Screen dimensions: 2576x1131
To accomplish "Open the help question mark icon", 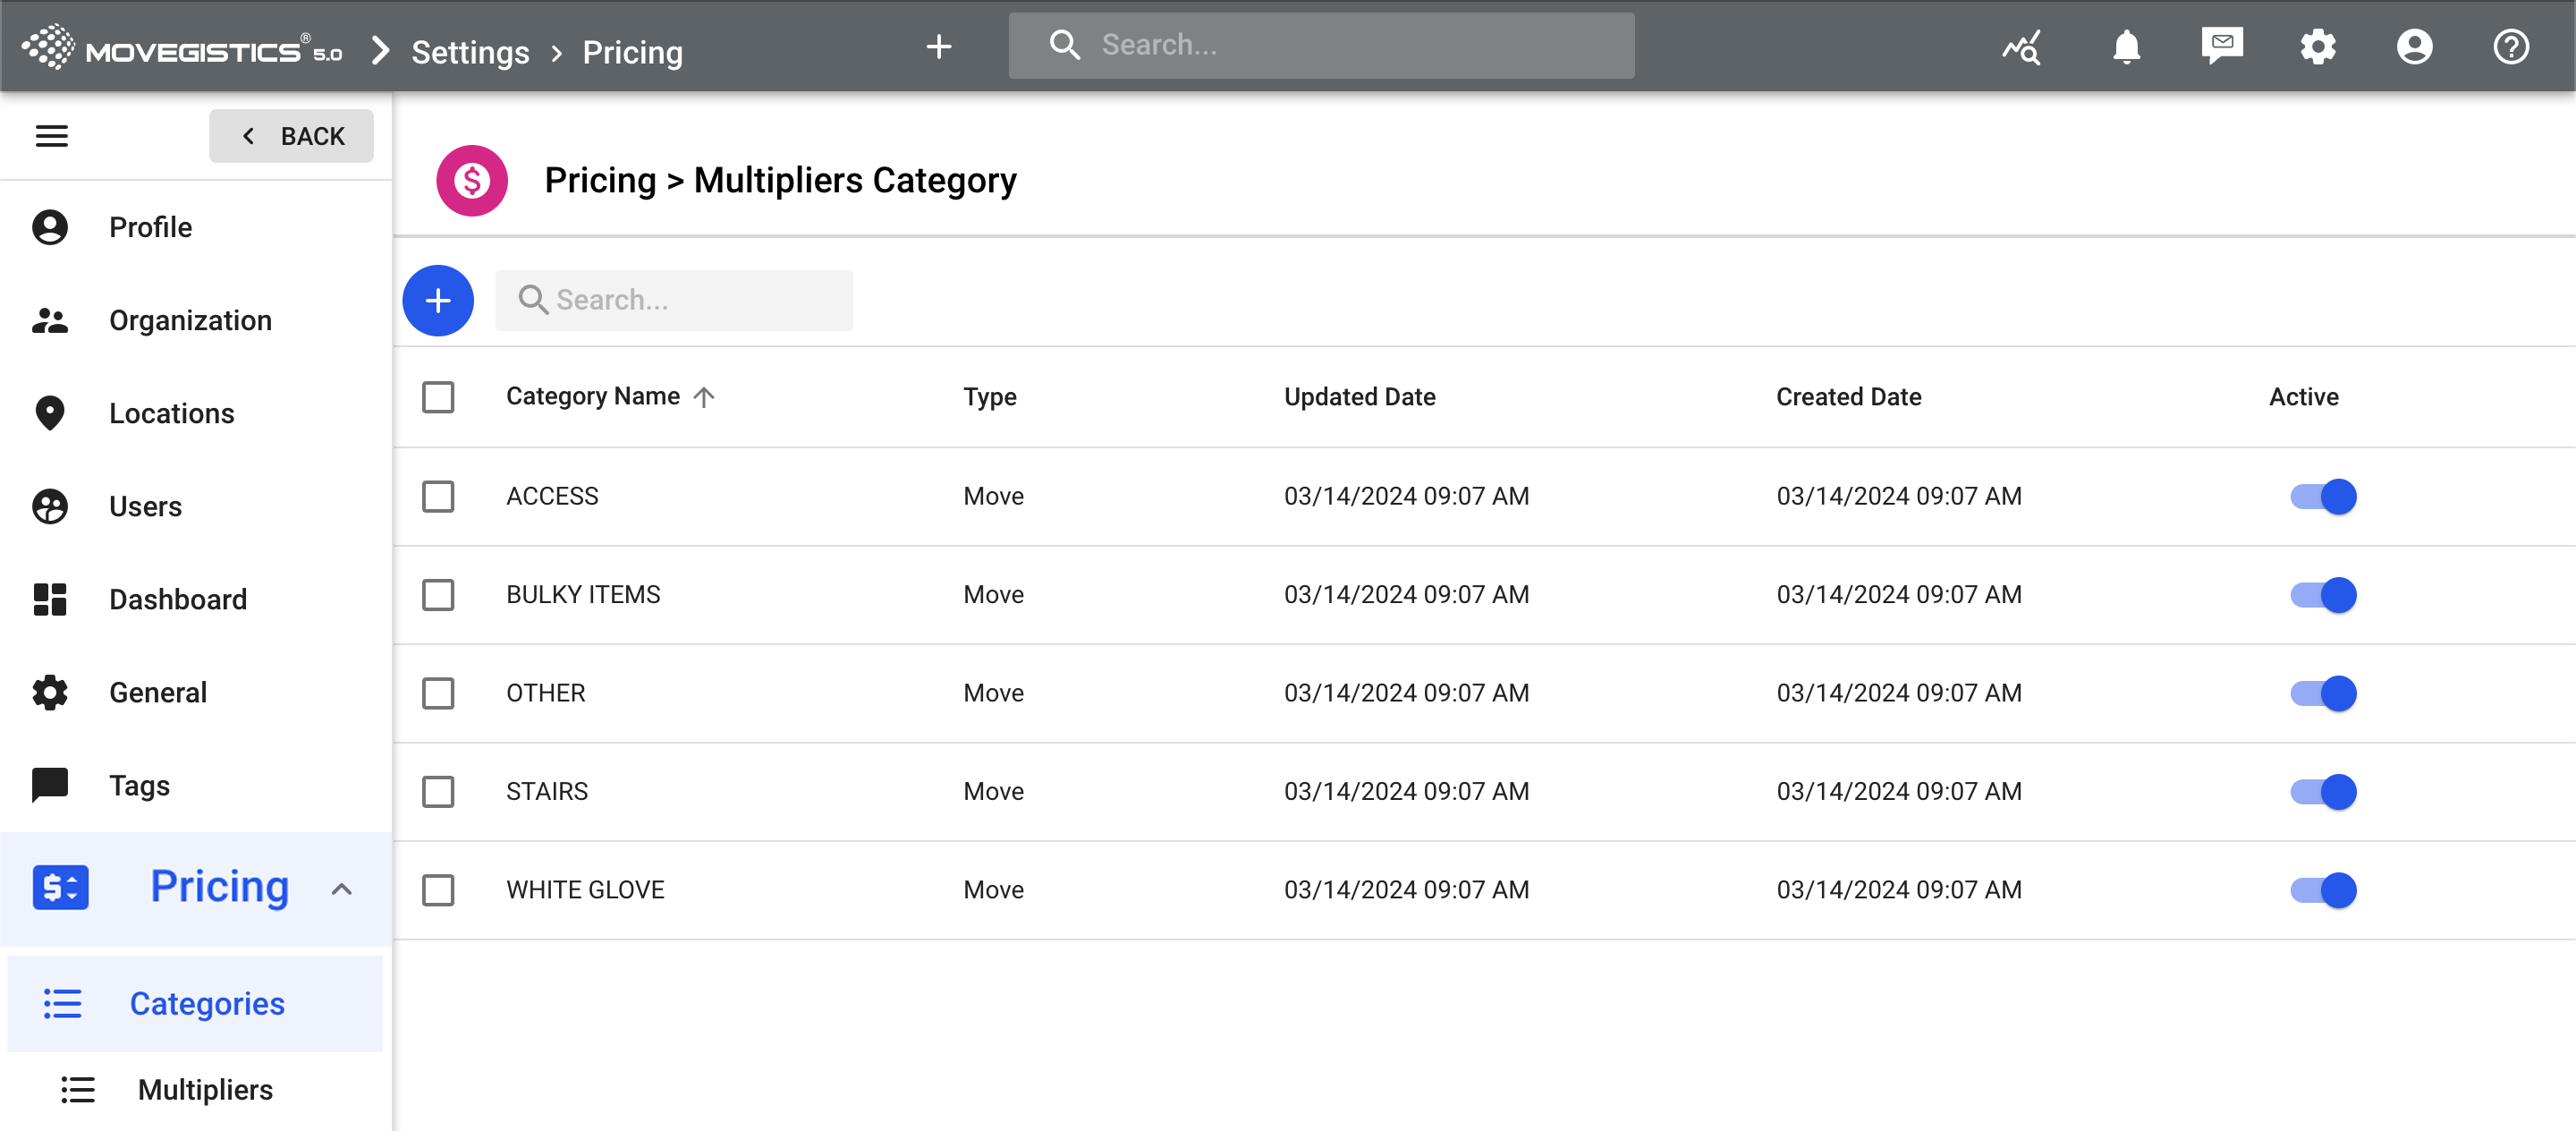I will coord(2510,47).
